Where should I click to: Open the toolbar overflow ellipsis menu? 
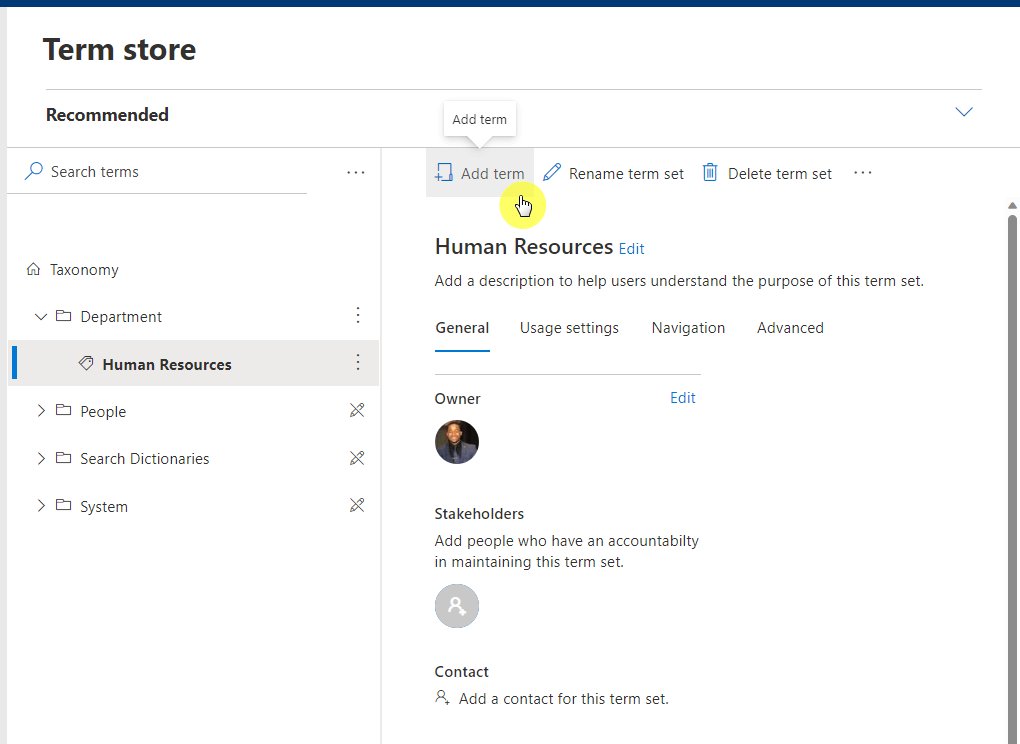[x=863, y=173]
